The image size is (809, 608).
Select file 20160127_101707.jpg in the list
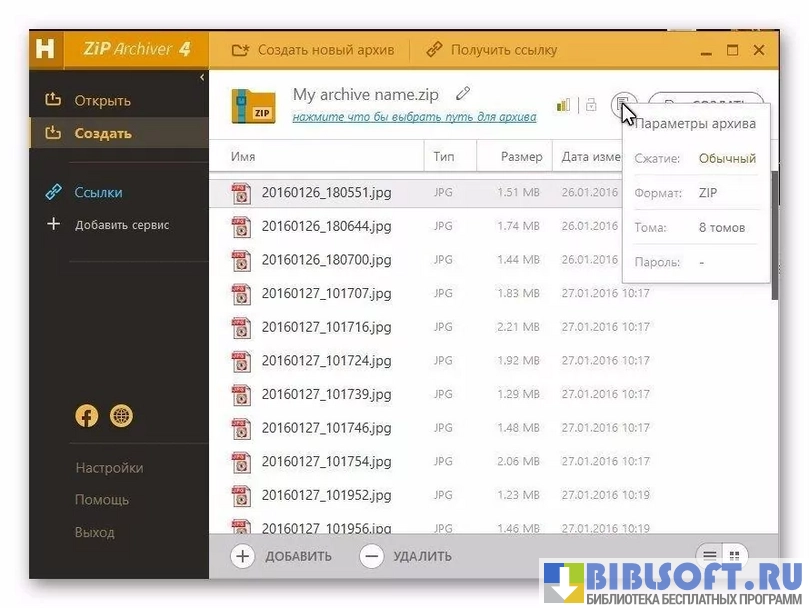coord(326,293)
